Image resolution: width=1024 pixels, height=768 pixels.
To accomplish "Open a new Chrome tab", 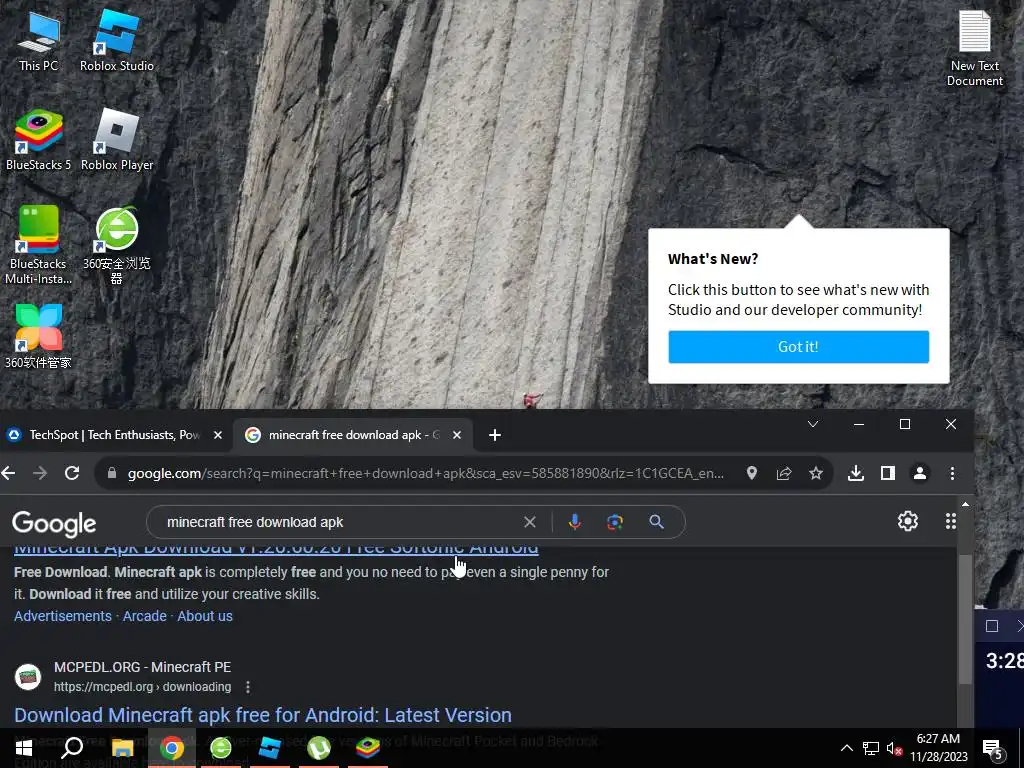I will pos(494,435).
